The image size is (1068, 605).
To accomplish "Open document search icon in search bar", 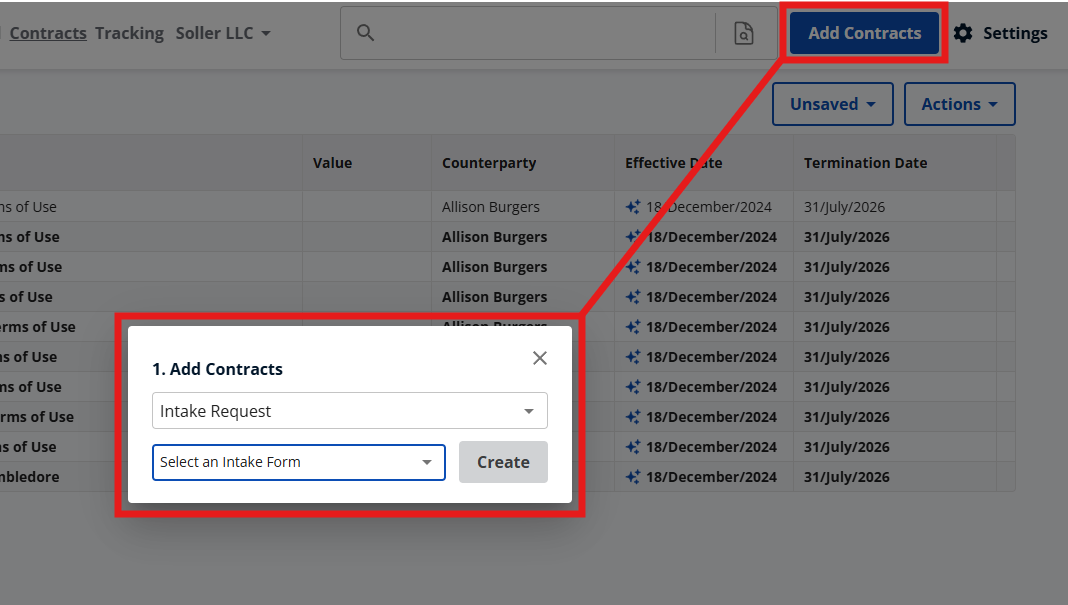I will pos(744,33).
